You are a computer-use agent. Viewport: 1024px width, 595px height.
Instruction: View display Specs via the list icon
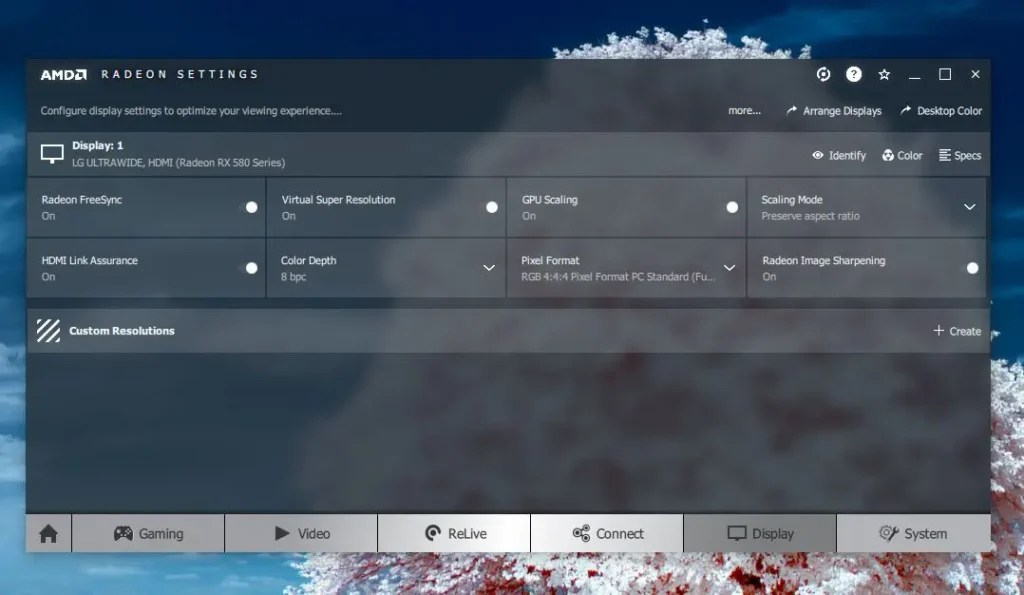944,155
